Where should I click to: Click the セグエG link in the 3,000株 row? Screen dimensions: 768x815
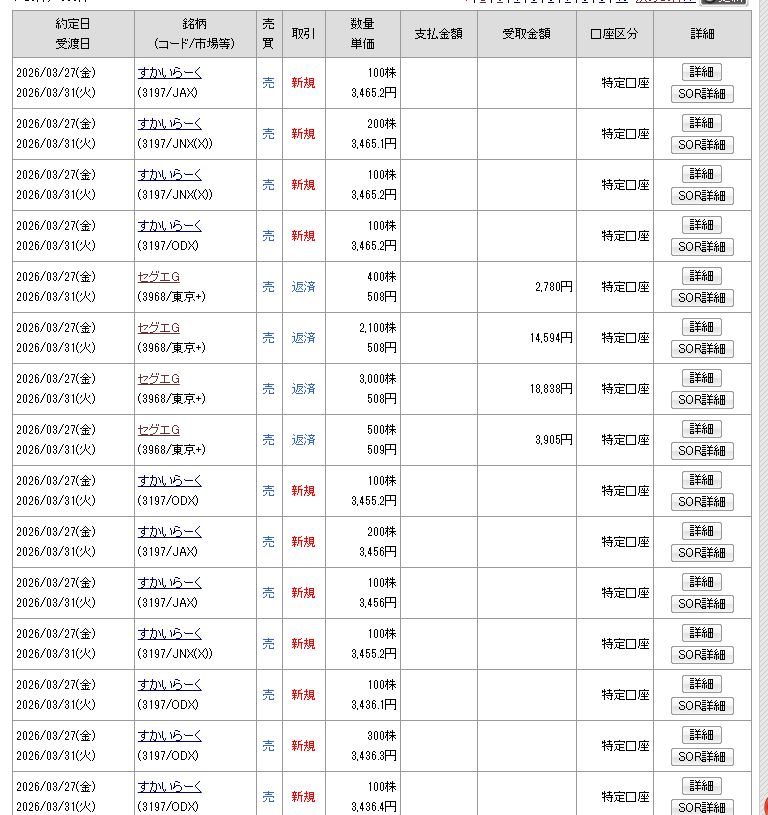(158, 378)
